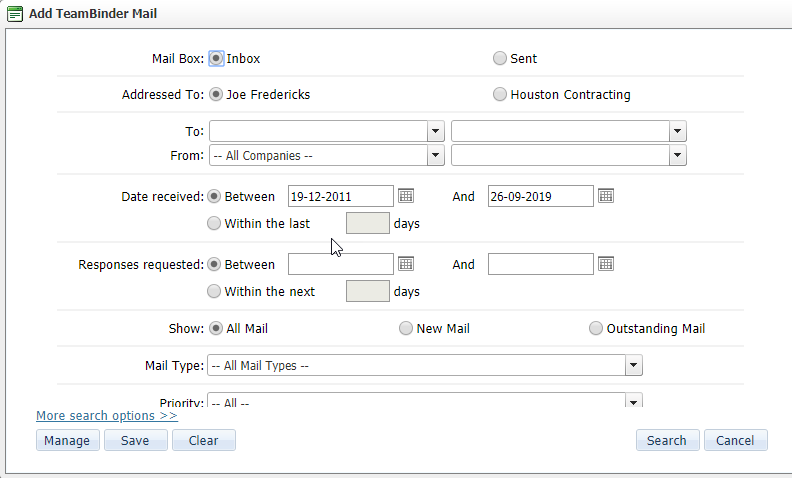Open calendar for Date received start date
Screen dimensions: 792x478
click(x=406, y=196)
